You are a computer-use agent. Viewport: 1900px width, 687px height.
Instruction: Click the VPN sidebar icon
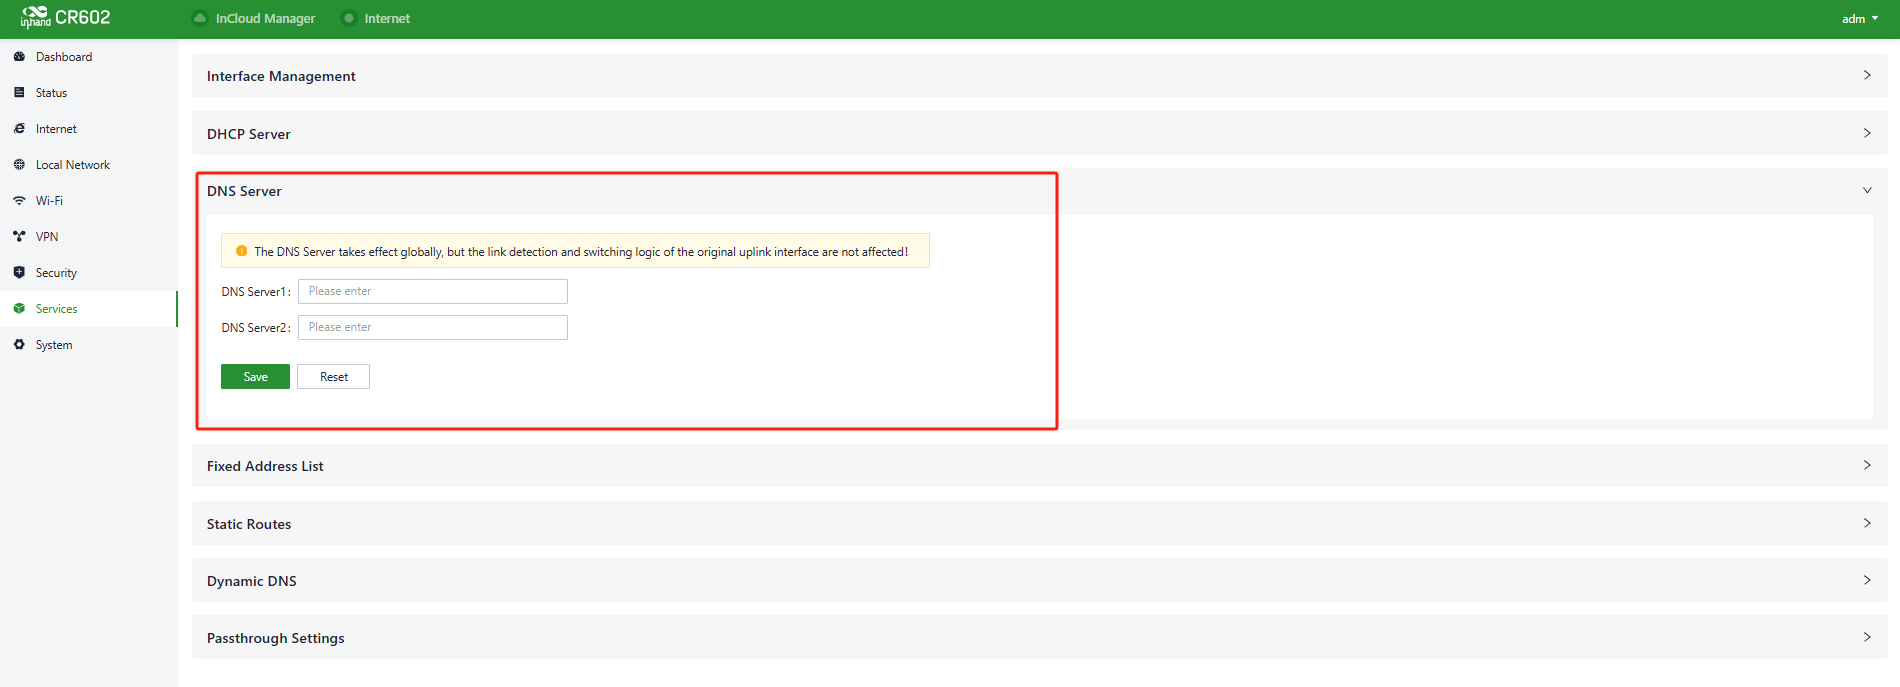(19, 237)
